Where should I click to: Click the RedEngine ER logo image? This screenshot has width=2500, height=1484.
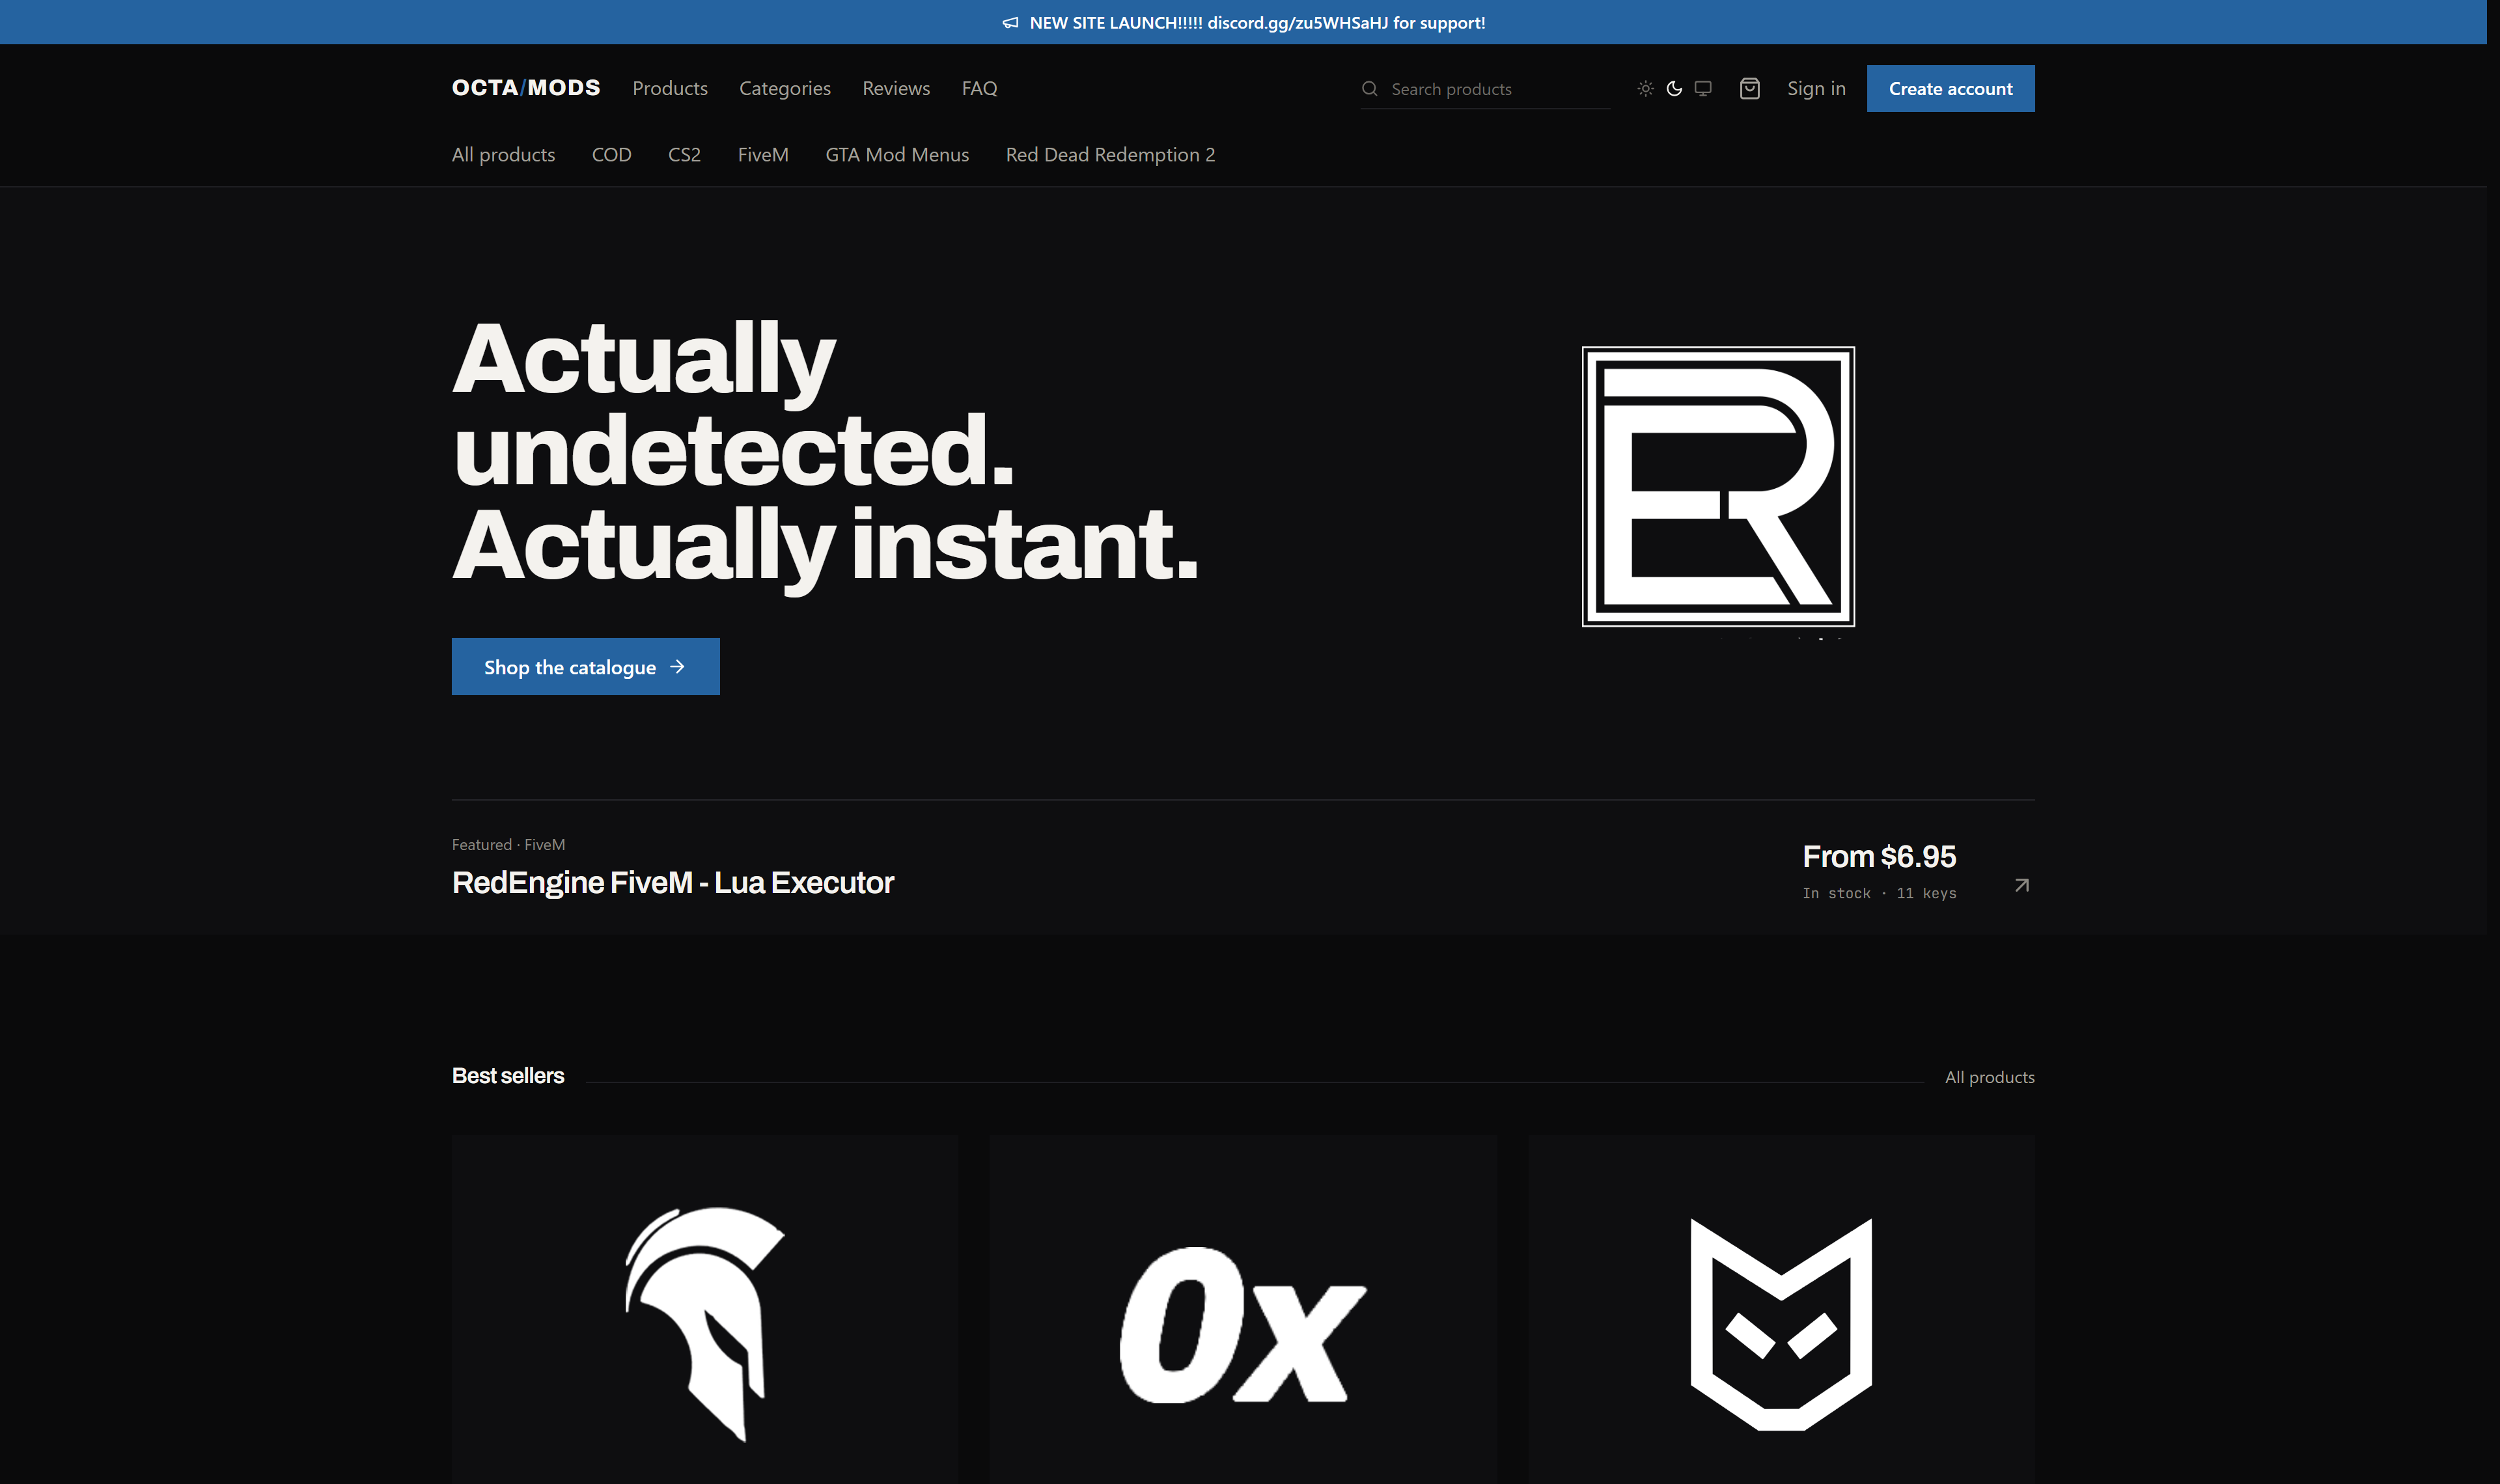click(x=1718, y=487)
